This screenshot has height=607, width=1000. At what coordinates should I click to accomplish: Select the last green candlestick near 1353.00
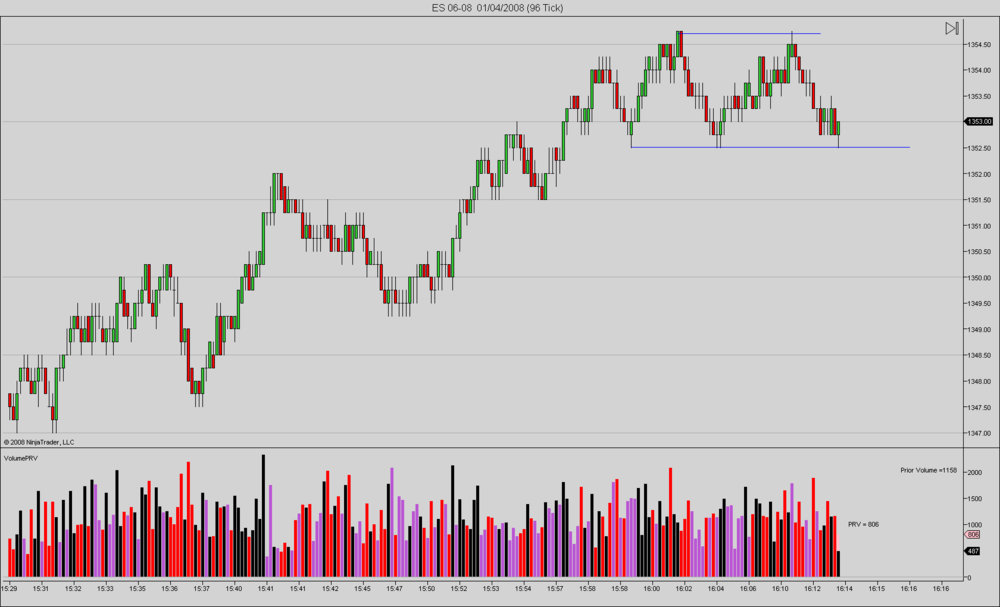(838, 128)
